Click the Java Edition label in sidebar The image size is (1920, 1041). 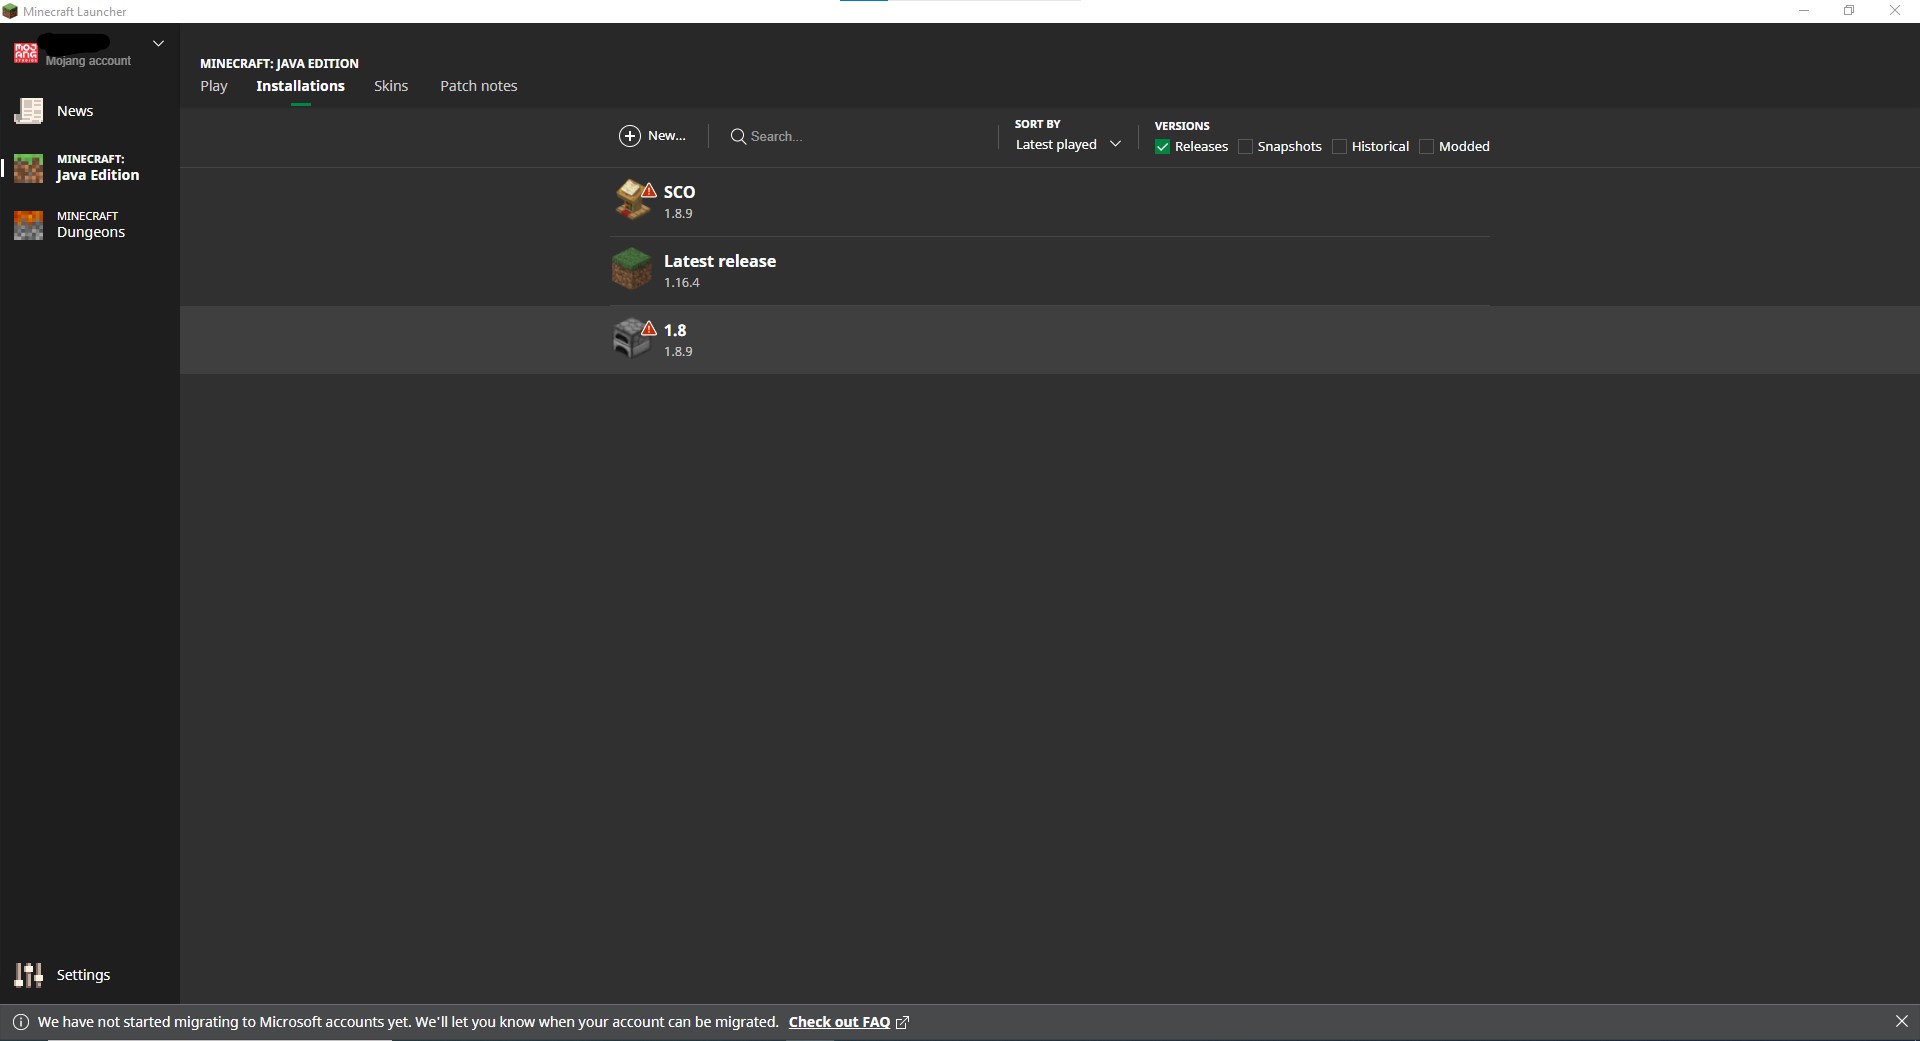(98, 175)
